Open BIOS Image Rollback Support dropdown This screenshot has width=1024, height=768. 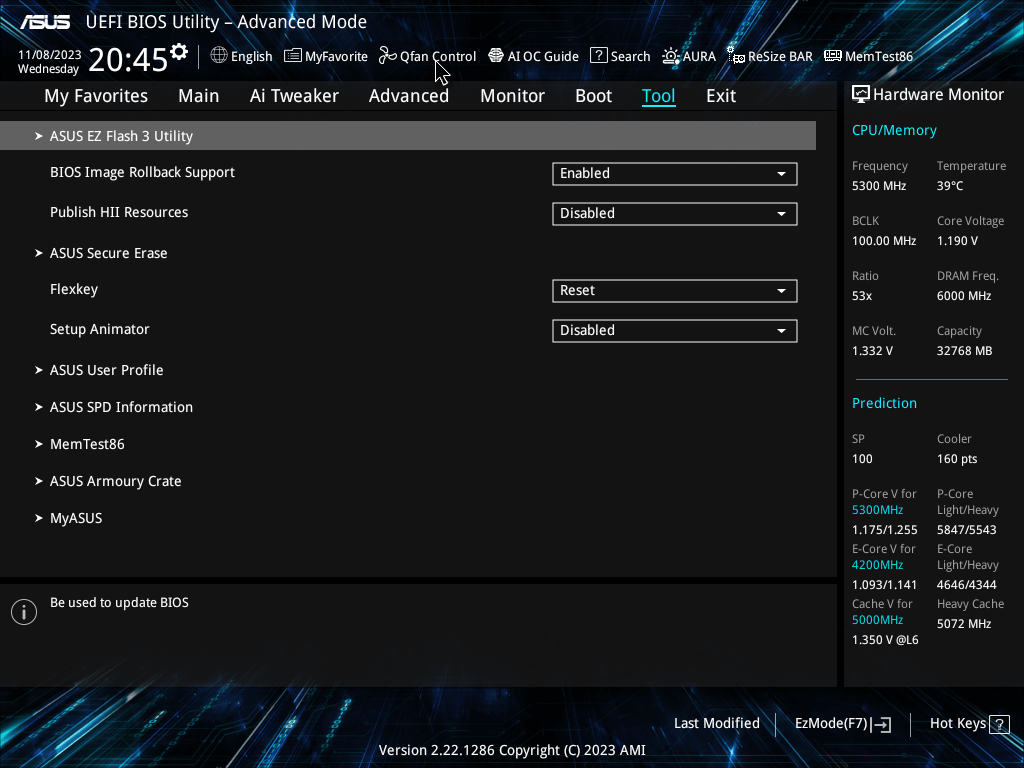point(675,174)
